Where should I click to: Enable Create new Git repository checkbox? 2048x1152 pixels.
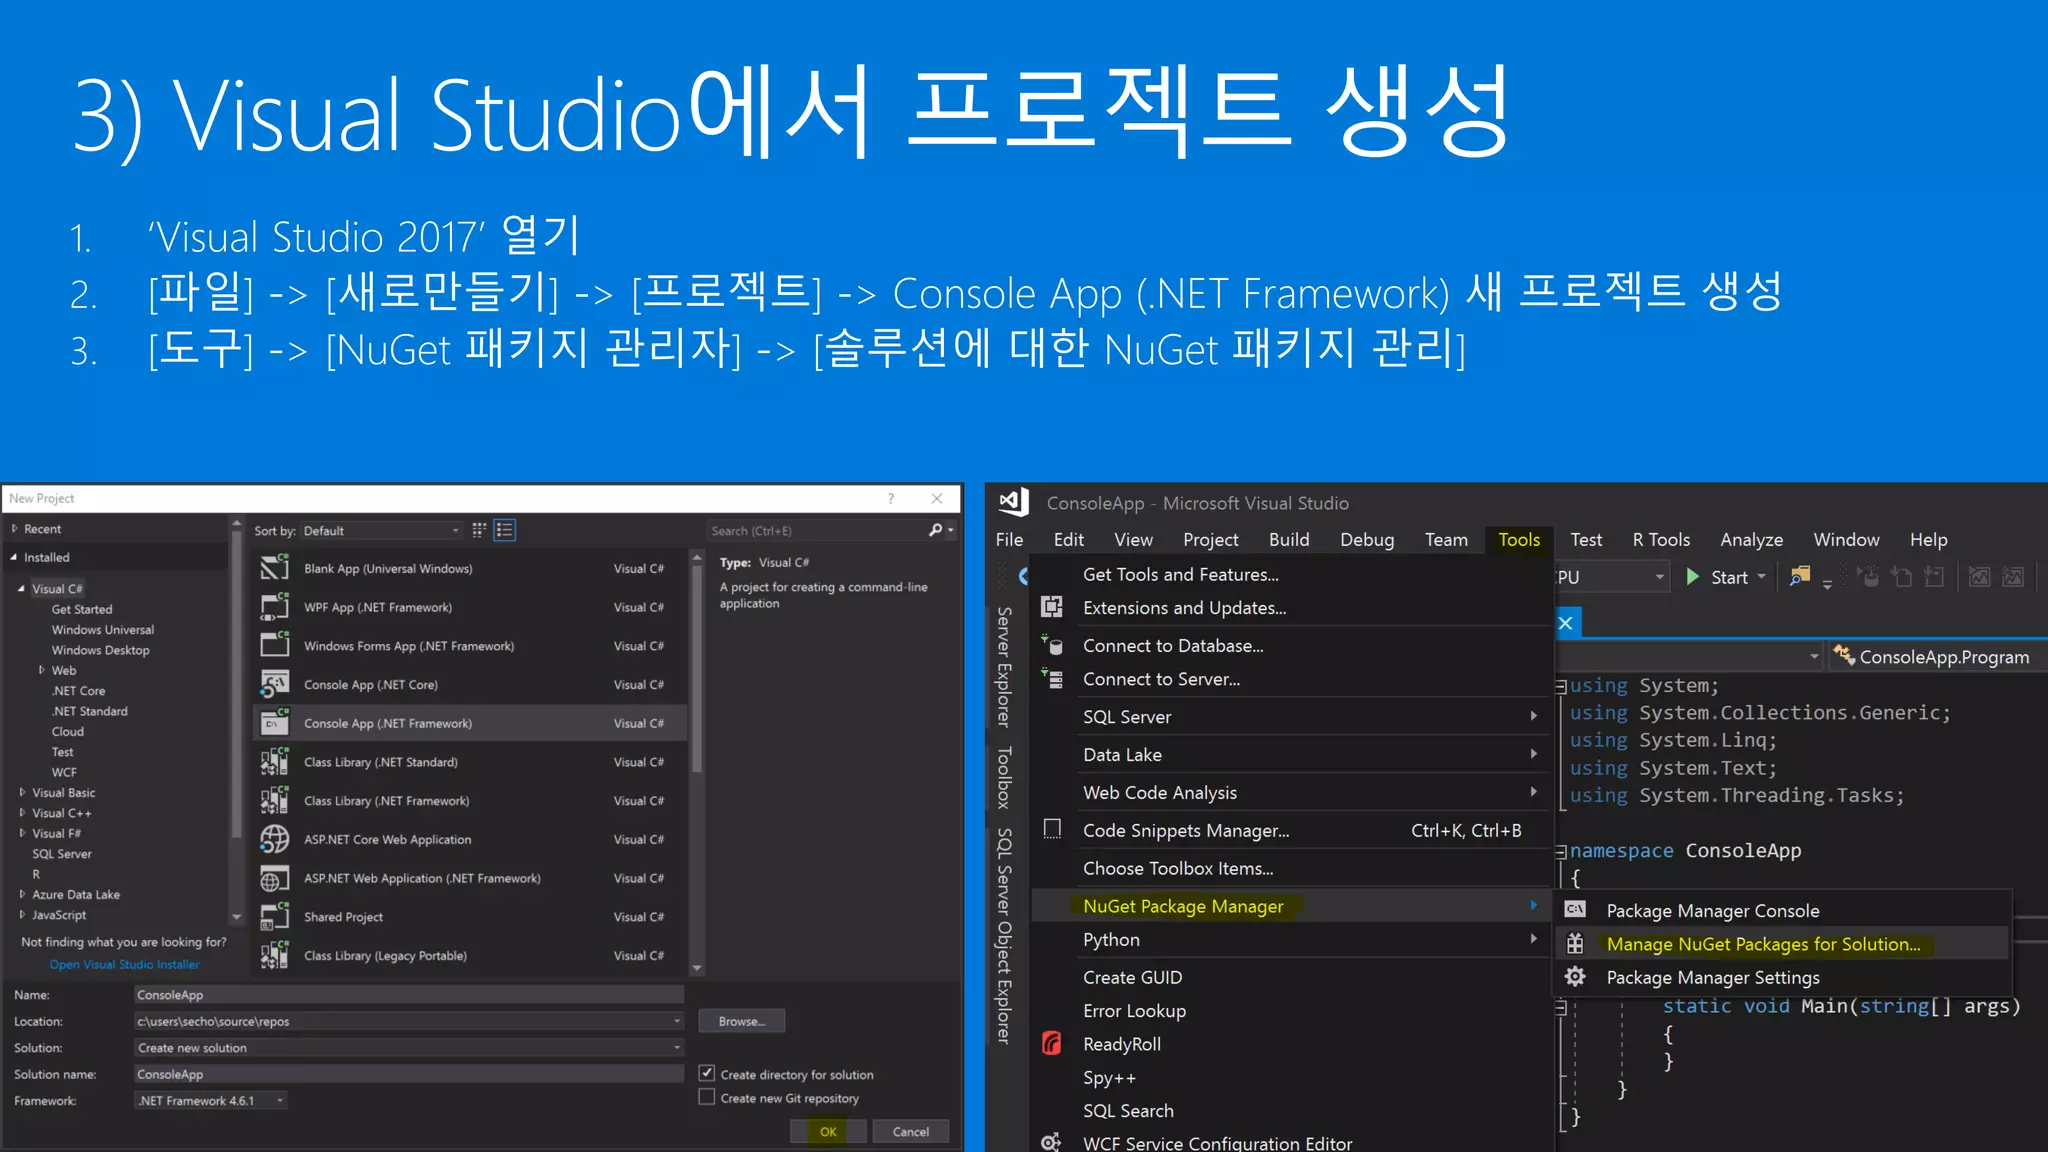(x=707, y=1097)
